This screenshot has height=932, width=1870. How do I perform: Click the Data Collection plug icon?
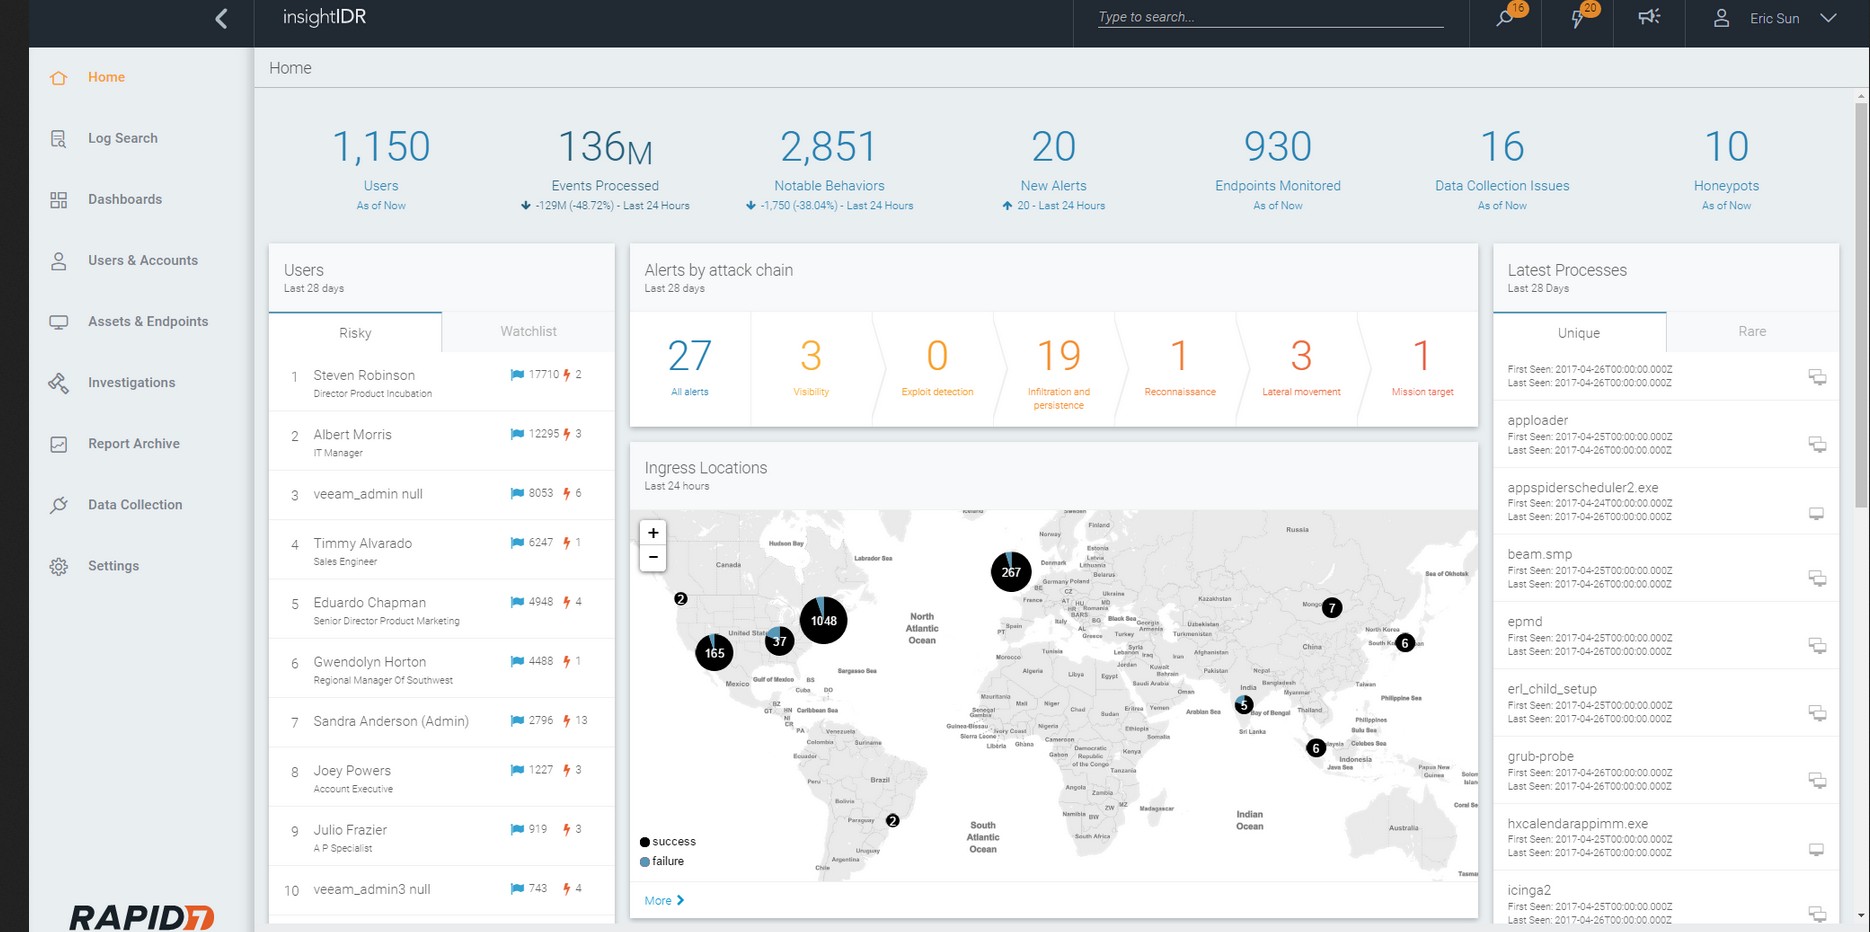(x=59, y=505)
